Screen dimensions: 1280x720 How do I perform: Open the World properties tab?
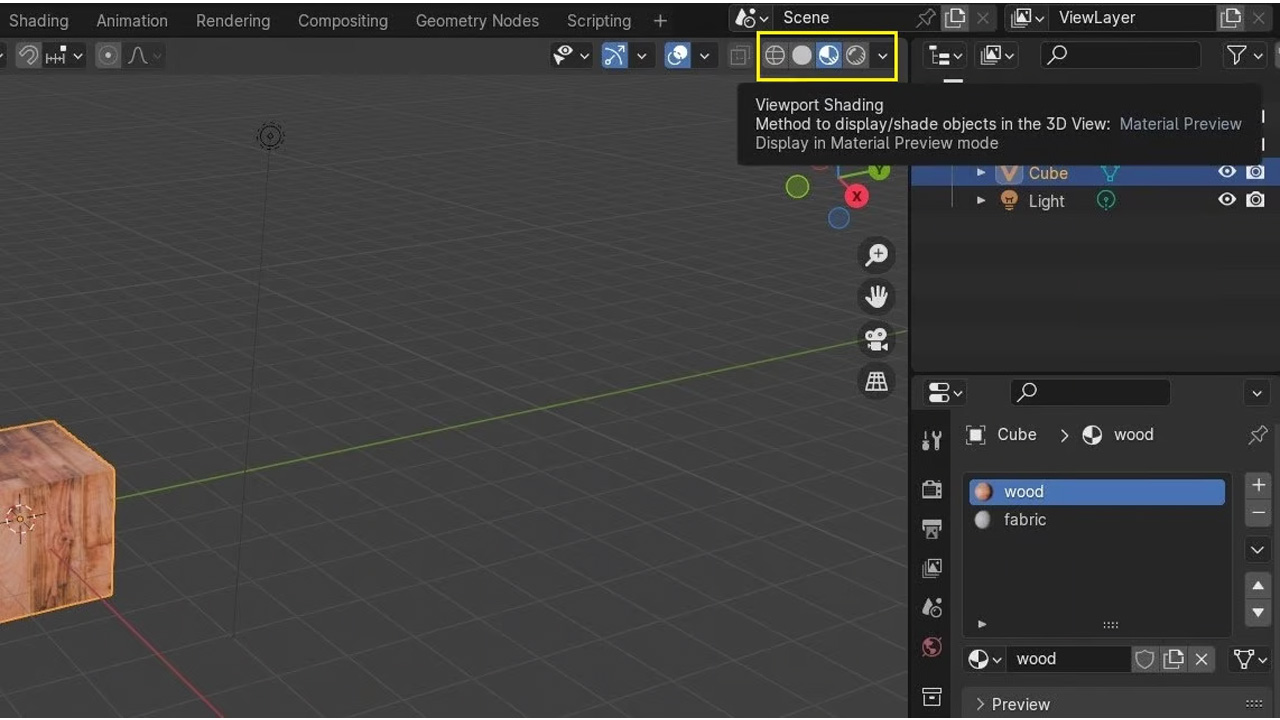pyautogui.click(x=932, y=648)
